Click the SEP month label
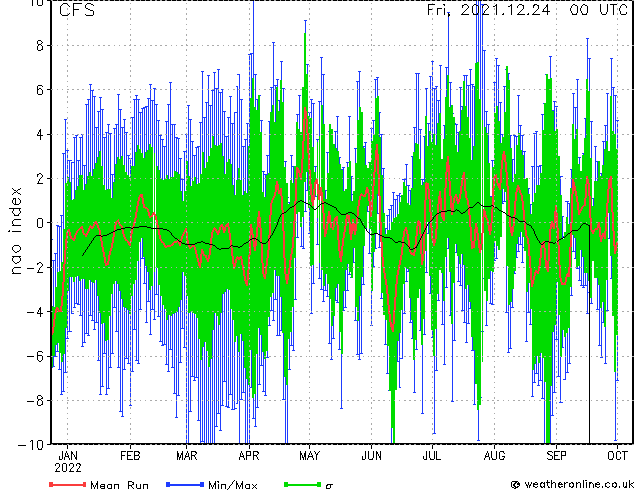The height and width of the screenshot is (490, 634). pyautogui.click(x=556, y=456)
